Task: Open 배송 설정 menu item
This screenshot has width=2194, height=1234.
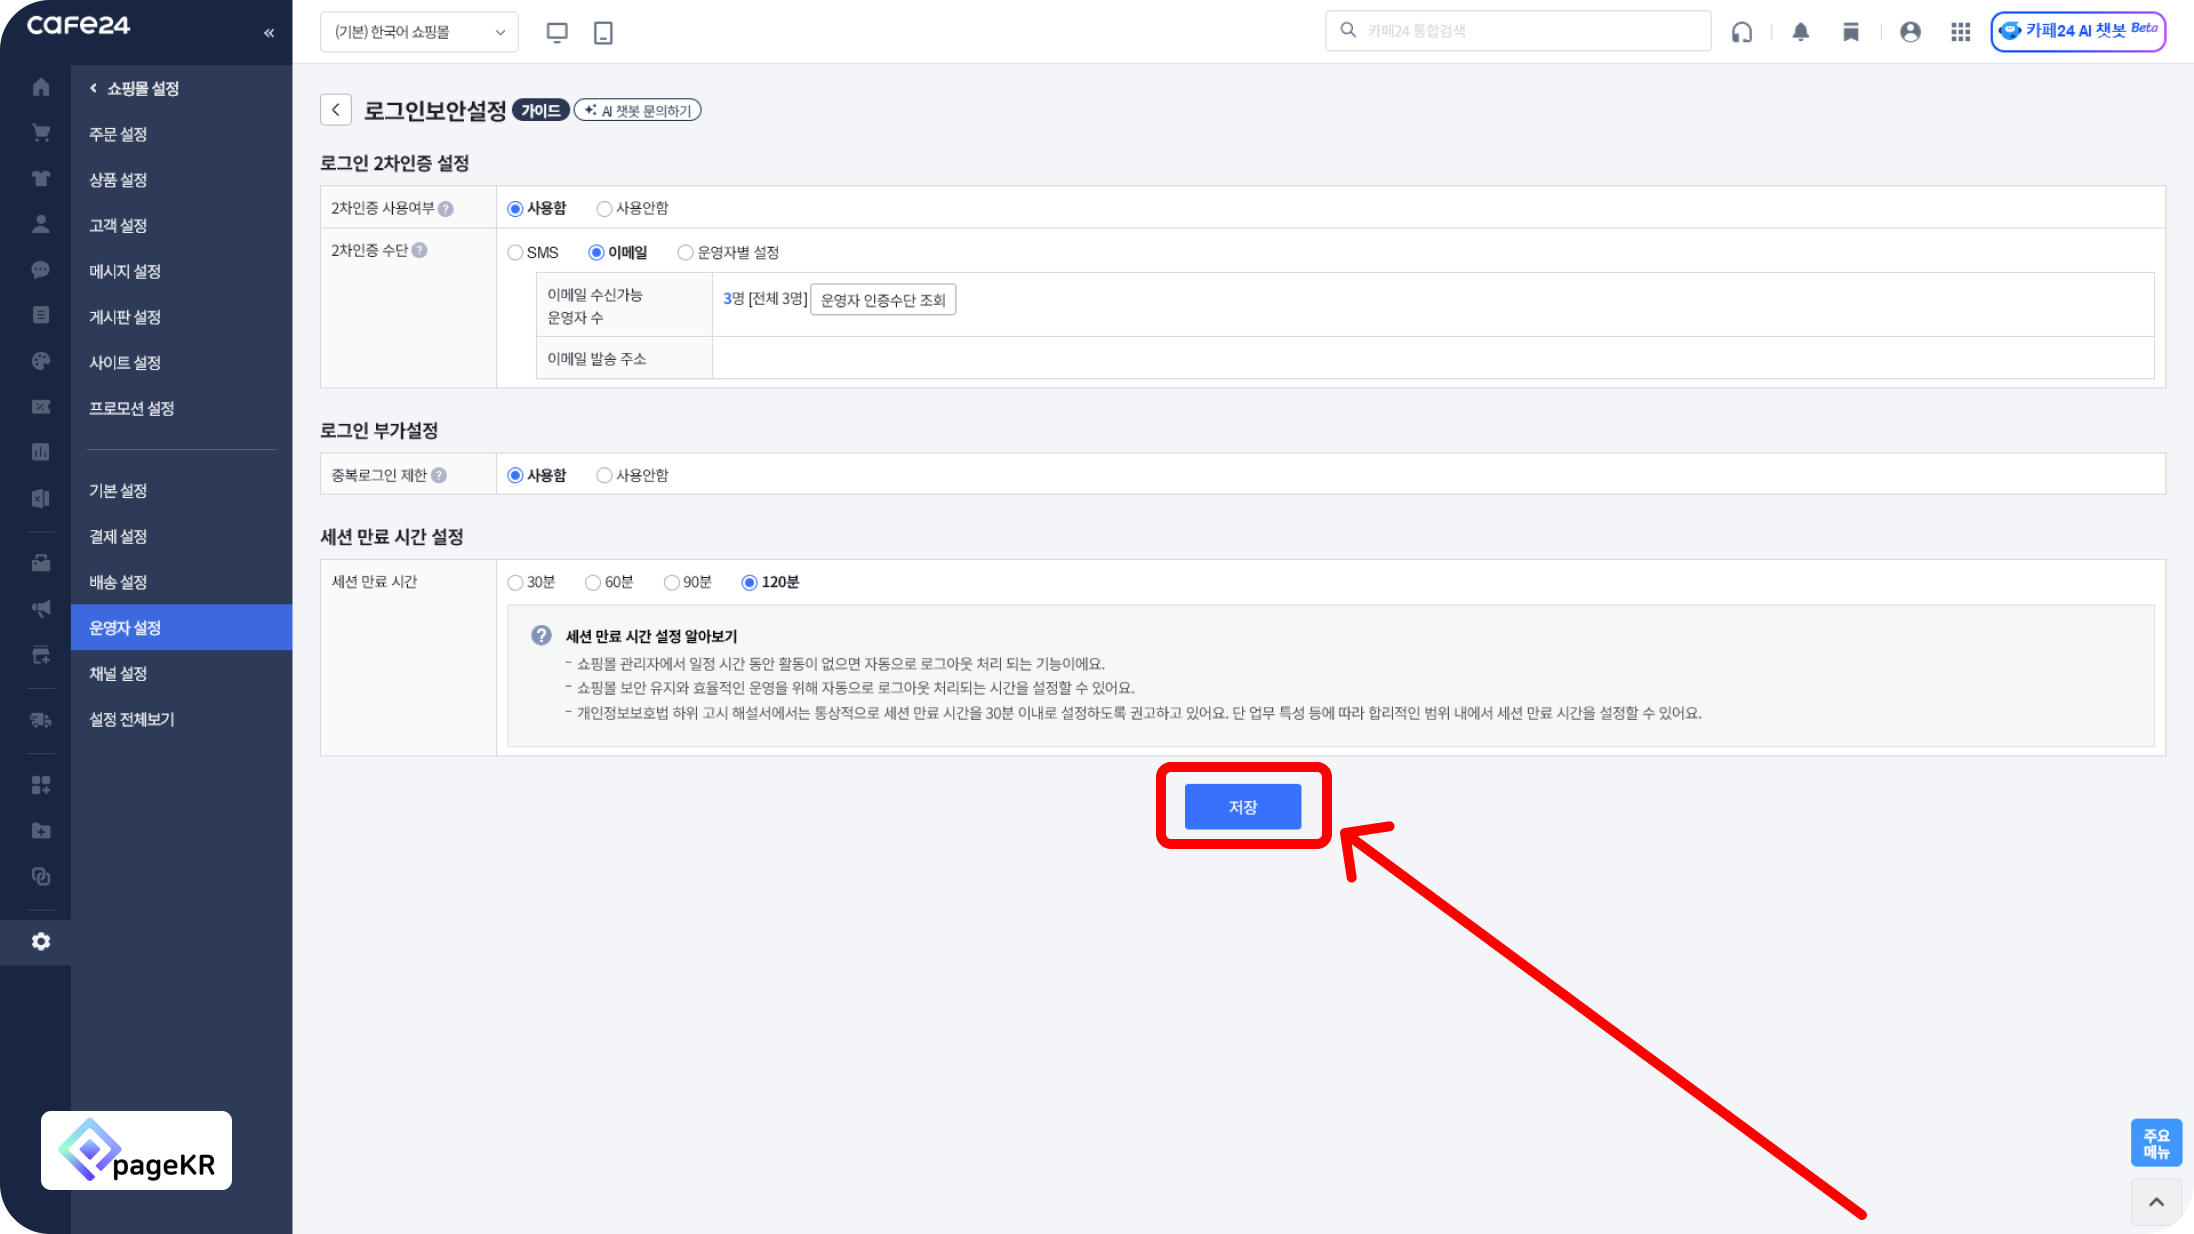Action: pos(118,582)
